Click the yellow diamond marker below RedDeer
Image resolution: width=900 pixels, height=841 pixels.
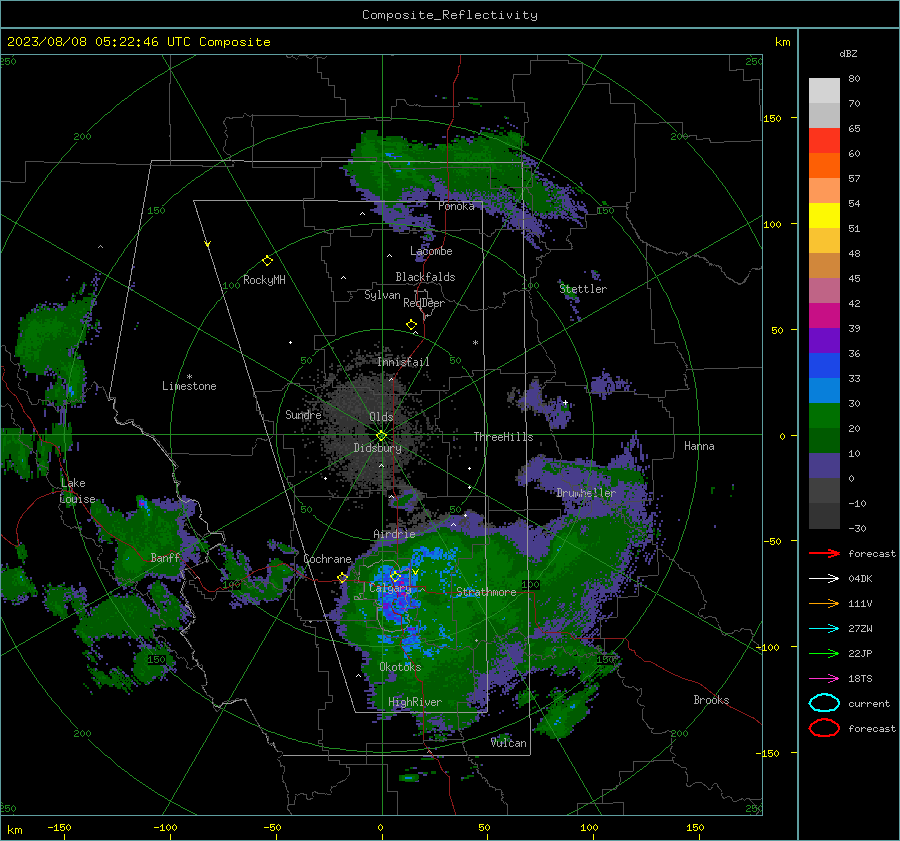click(x=411, y=325)
